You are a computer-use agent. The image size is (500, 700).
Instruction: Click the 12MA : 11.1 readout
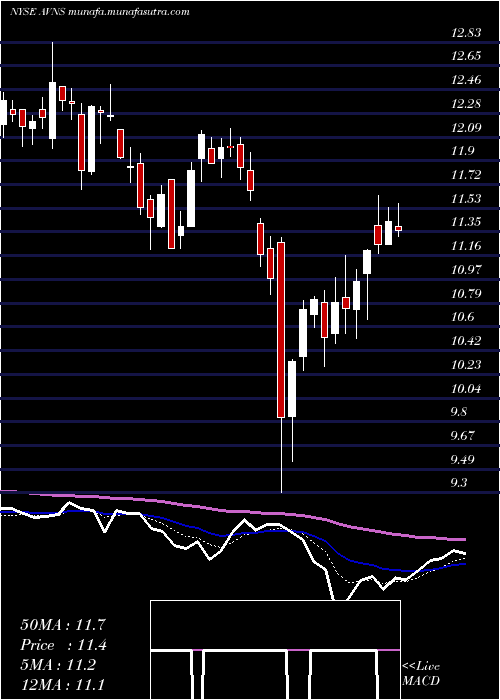(x=63, y=684)
